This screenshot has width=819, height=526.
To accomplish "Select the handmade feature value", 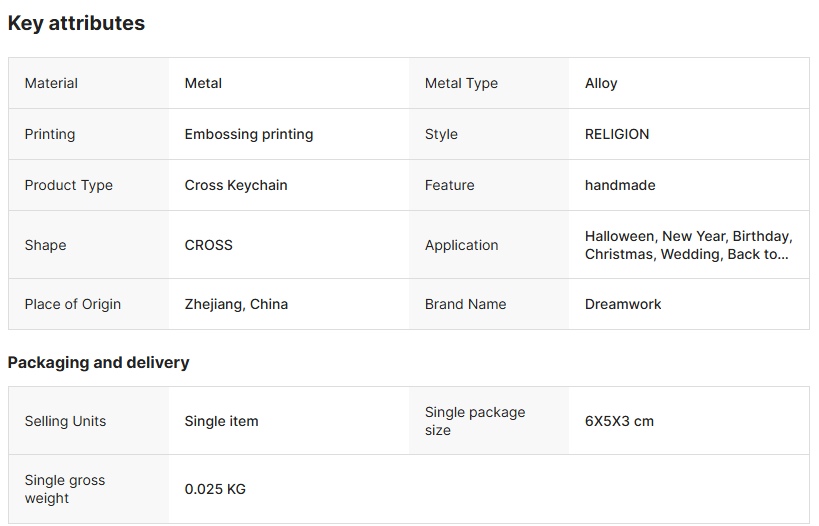I will 620,185.
